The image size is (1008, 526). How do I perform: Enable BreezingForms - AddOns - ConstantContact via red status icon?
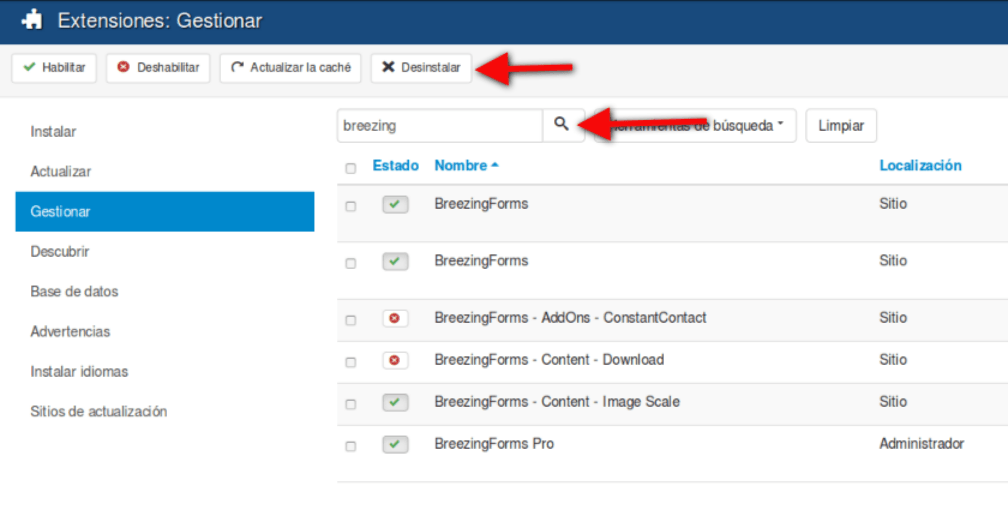pos(395,318)
